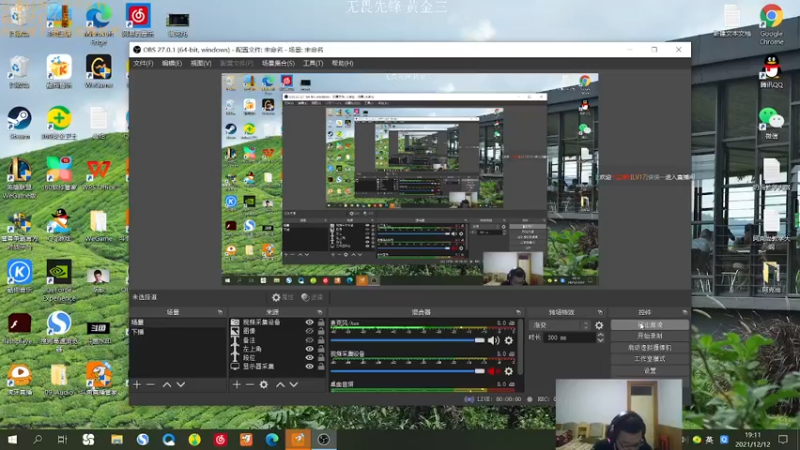This screenshot has width=800, height=450.
Task: Open File Explorer from the taskbar
Action: pyautogui.click(x=117, y=439)
